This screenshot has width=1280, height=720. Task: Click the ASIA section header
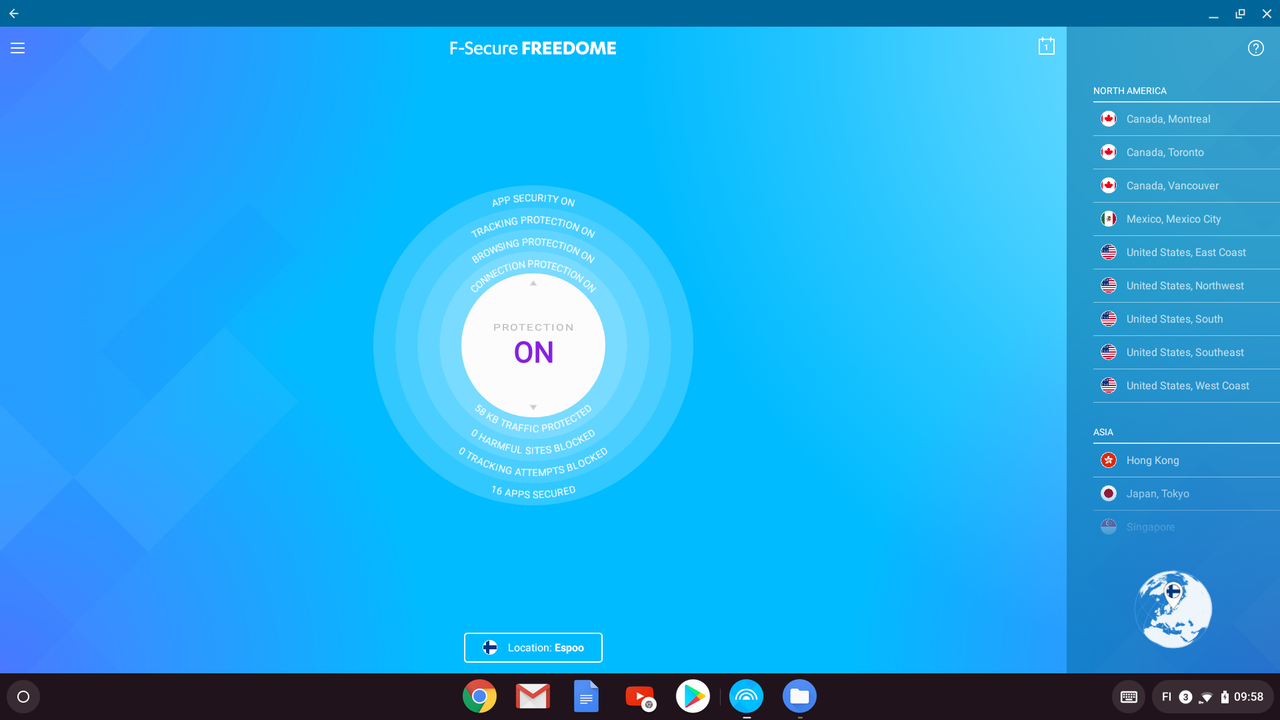coord(1103,432)
